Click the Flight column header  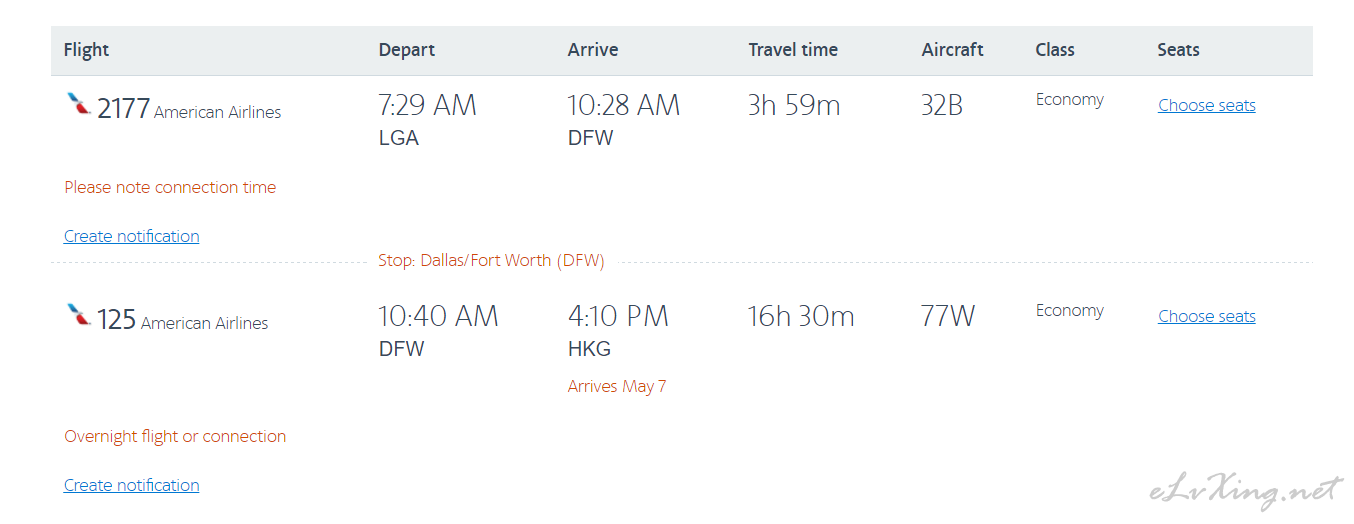[x=86, y=50]
